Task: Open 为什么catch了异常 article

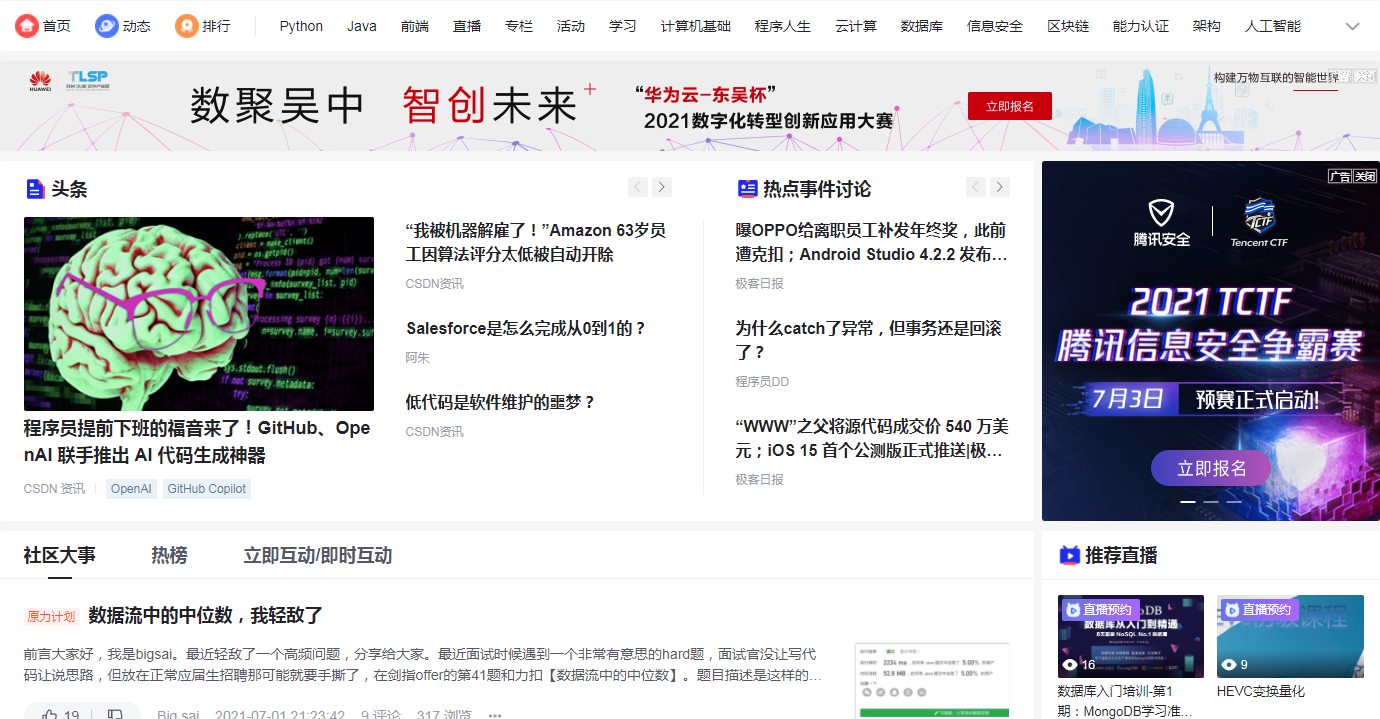Action: point(868,340)
